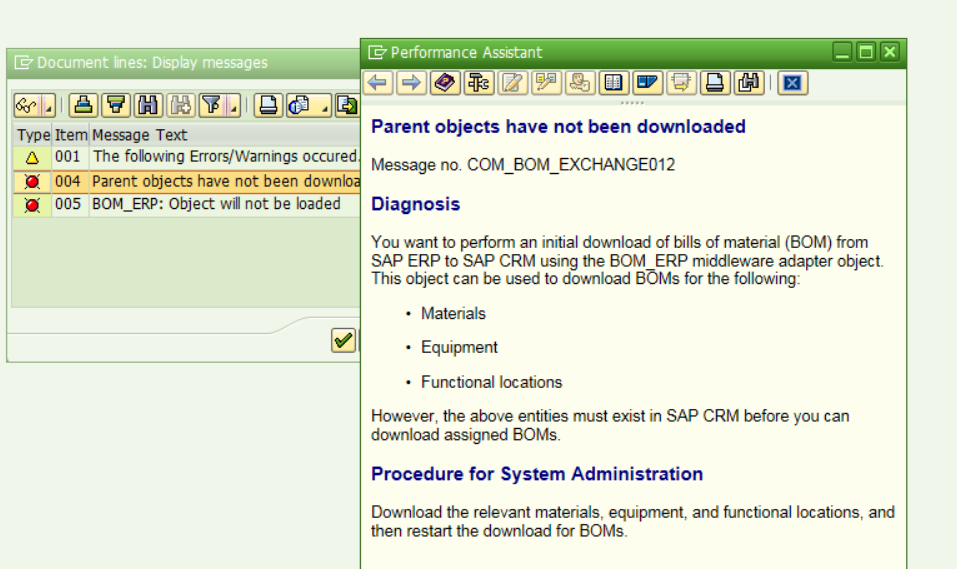Open the Views dropdown arrow
The width and height of the screenshot is (957, 569).
[325, 106]
